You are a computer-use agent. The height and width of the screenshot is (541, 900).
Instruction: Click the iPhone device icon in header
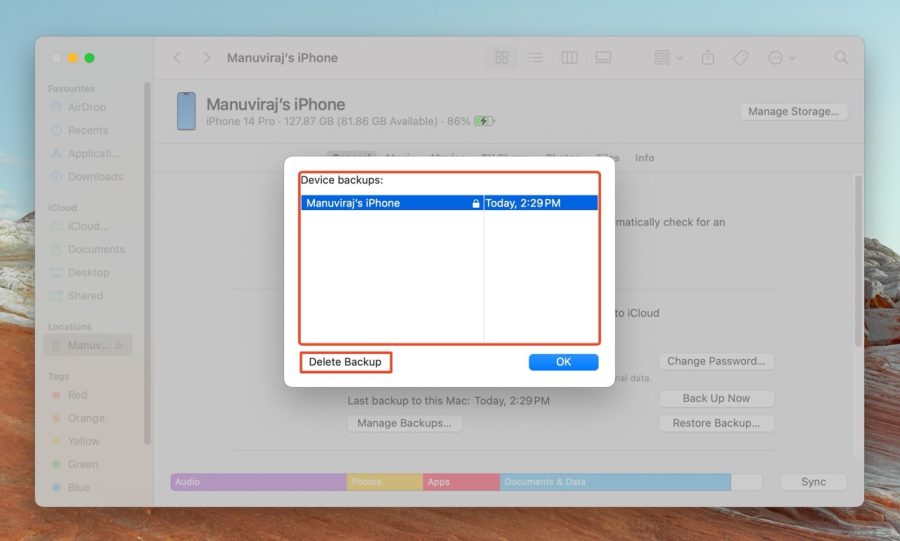pos(186,111)
